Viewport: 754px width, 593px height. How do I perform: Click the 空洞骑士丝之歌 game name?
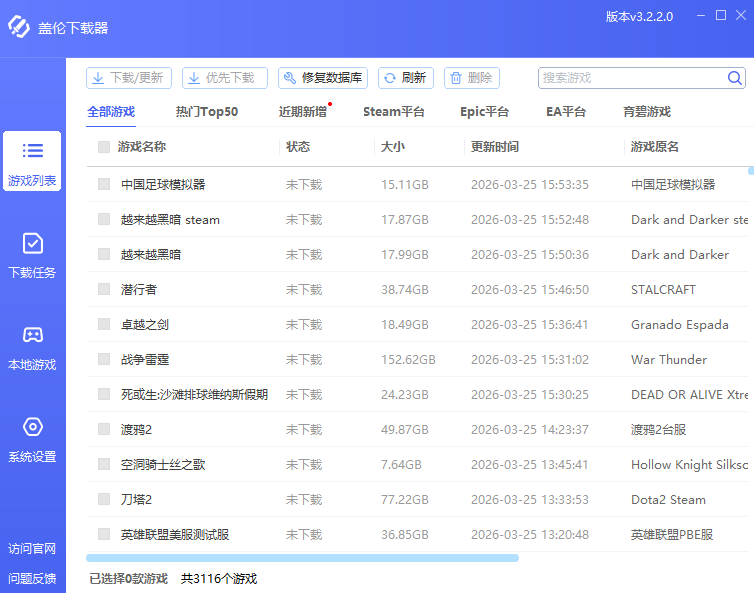(x=163, y=465)
